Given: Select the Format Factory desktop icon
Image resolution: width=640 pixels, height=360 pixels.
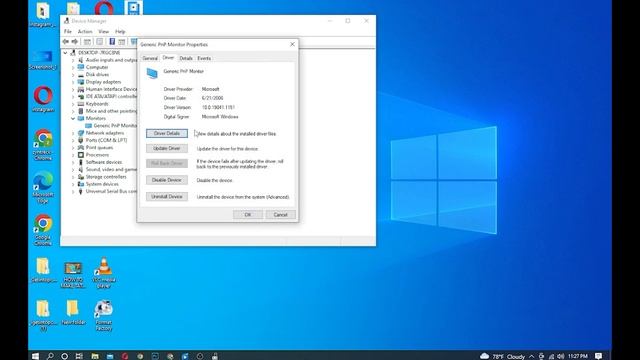Looking at the screenshot, I should click(x=104, y=315).
